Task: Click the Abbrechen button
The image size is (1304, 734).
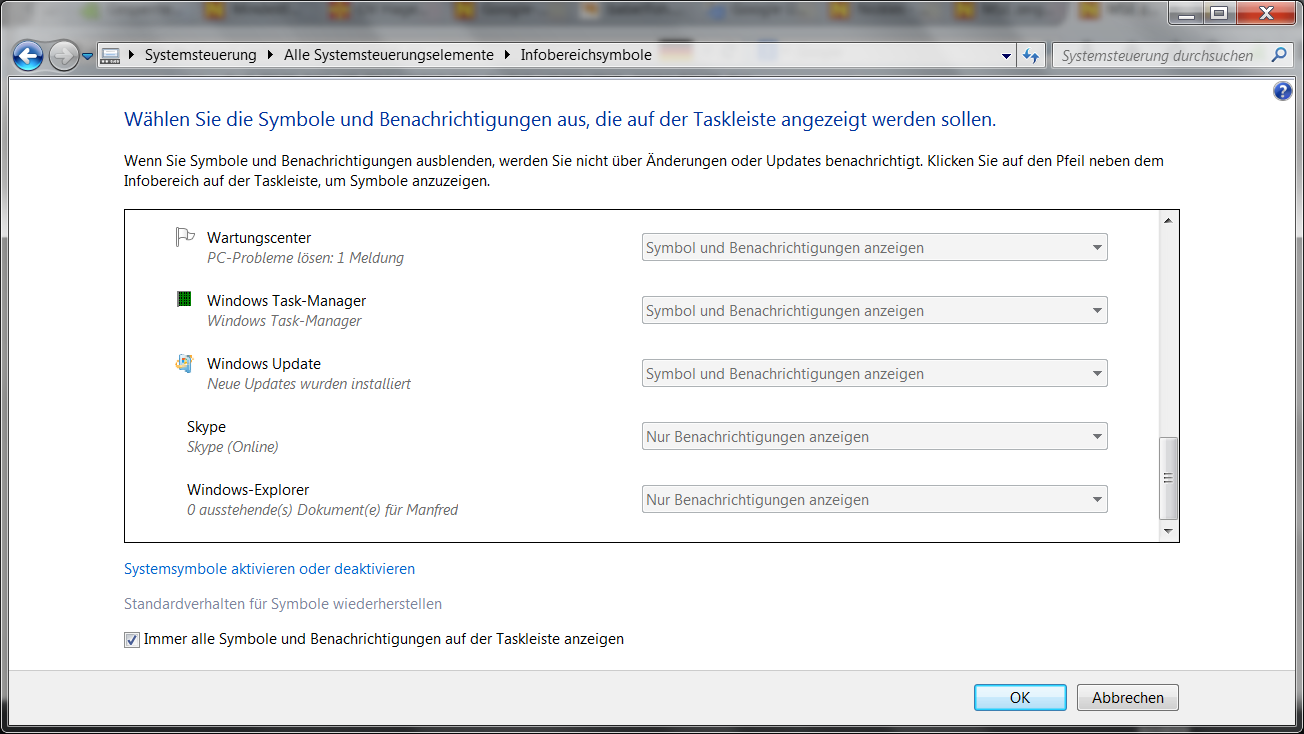Action: pos(1128,698)
